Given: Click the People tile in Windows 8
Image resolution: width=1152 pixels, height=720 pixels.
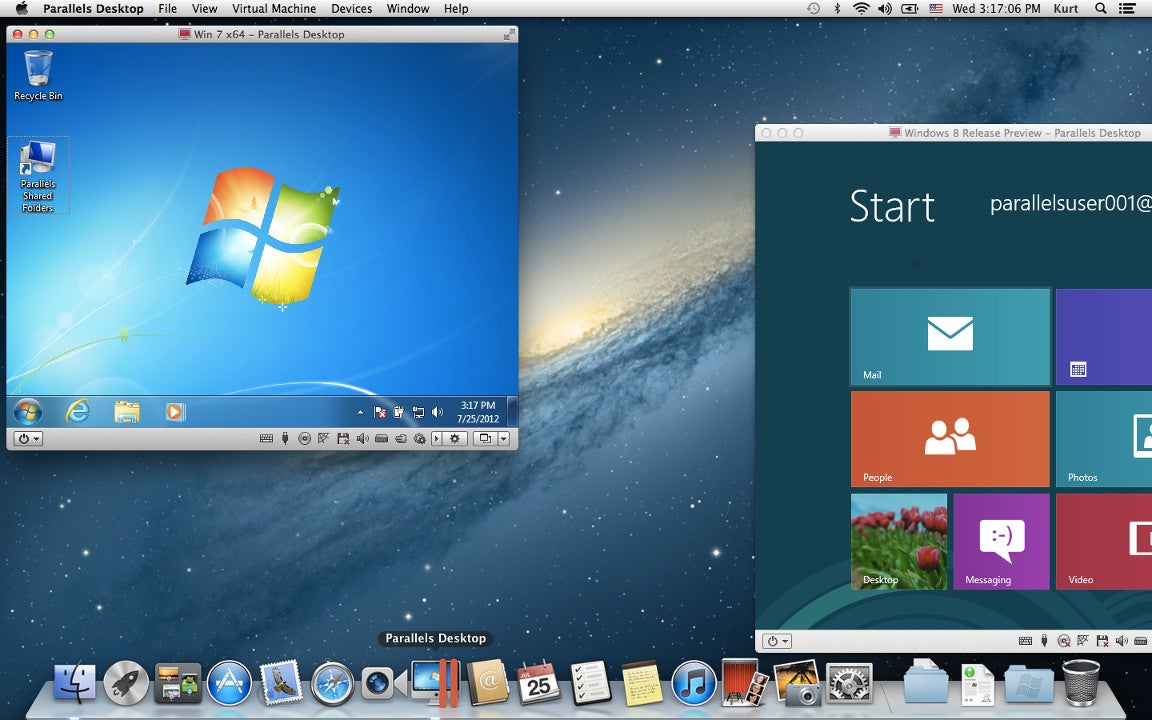Looking at the screenshot, I should [950, 439].
